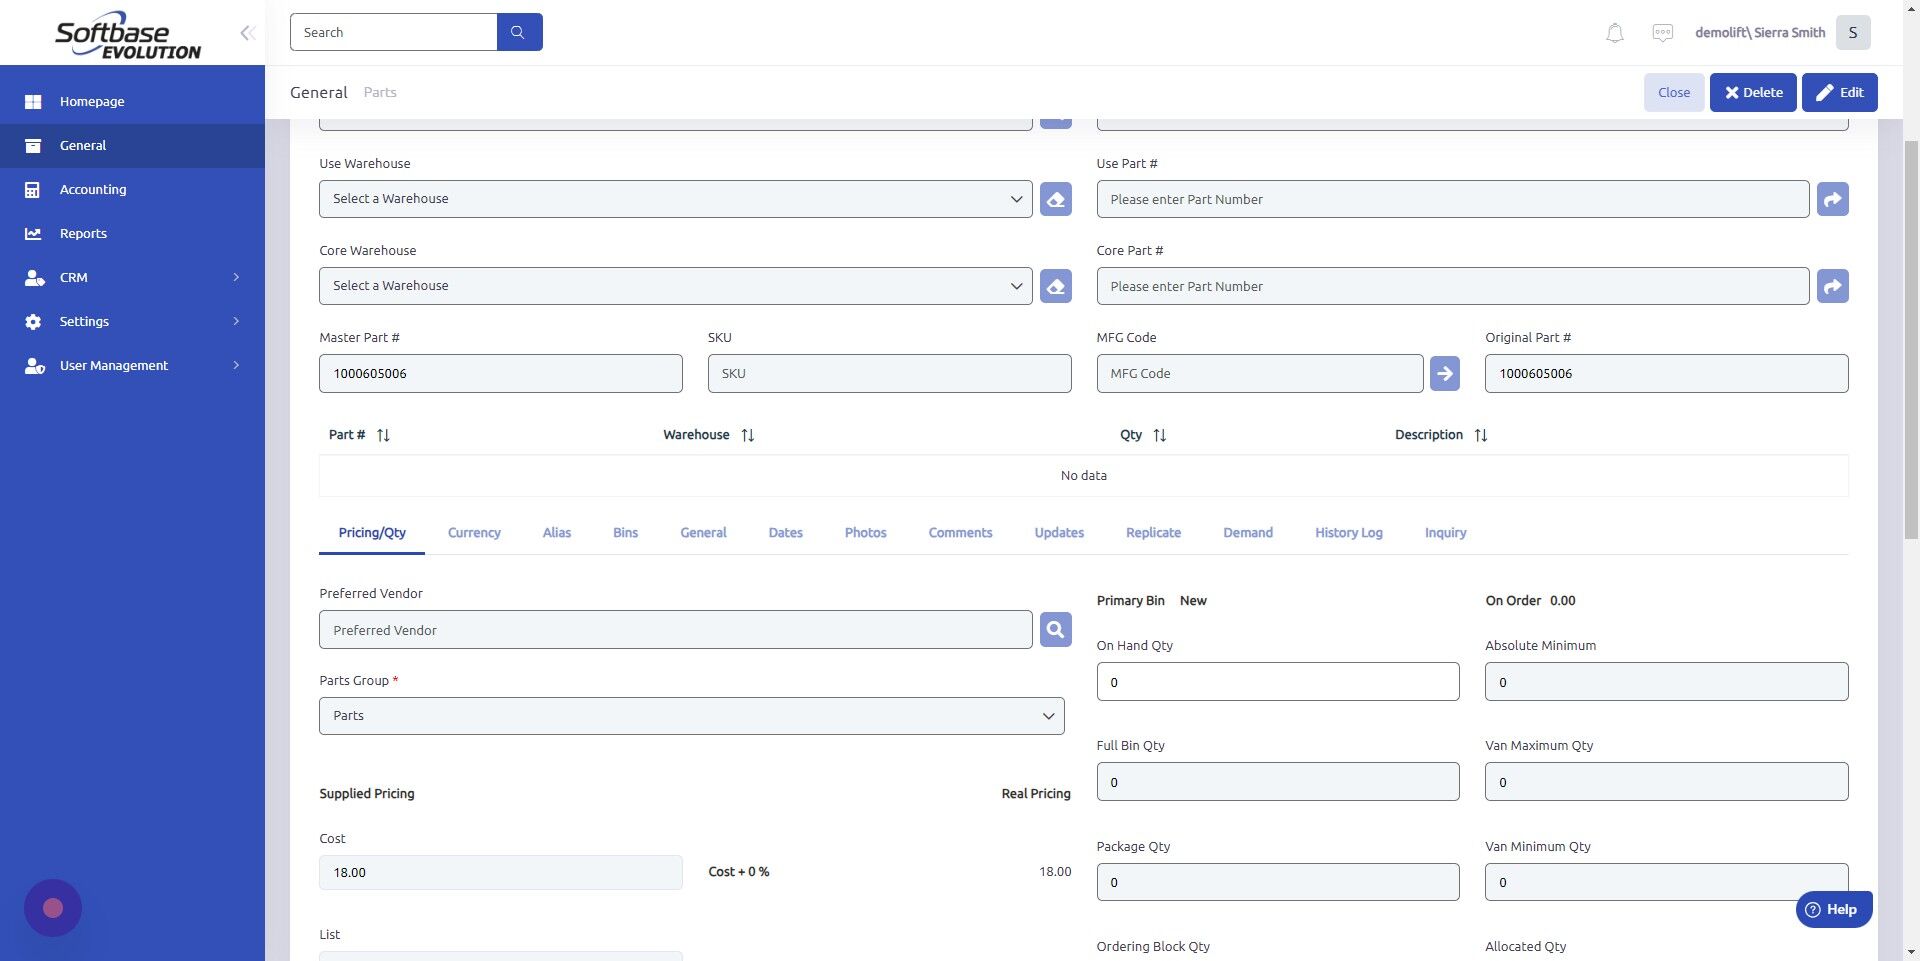This screenshot has width=1920, height=961.
Task: Click the search magnifier icon in the top bar
Action: point(518,31)
